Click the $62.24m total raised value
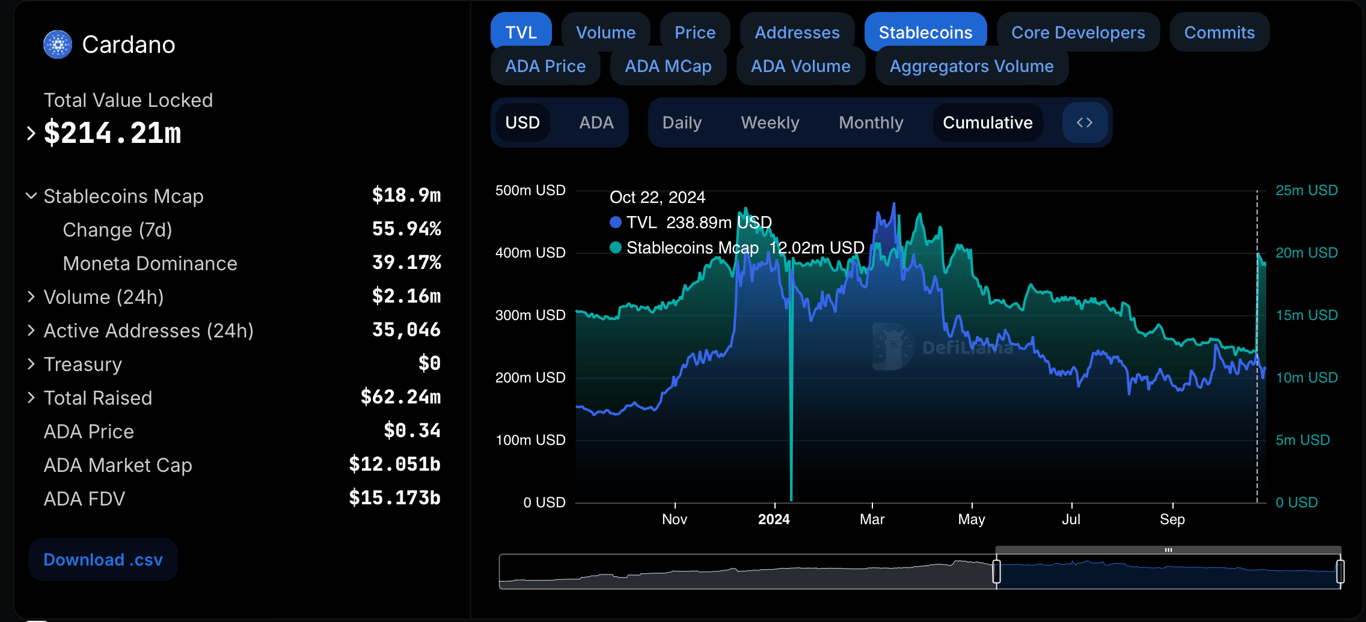The image size is (1366, 622). pos(401,397)
